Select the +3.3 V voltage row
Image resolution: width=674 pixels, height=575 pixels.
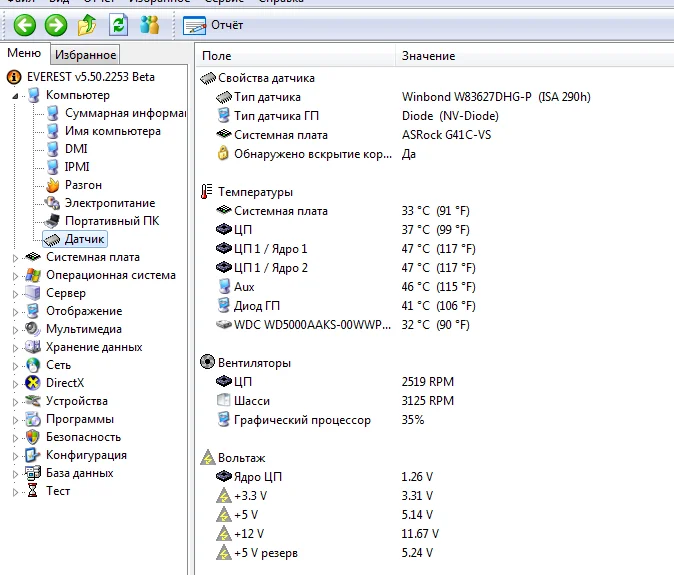coord(435,495)
